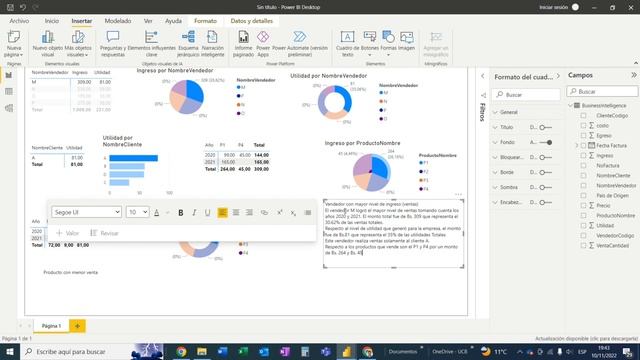Expand the Título format section

(495, 127)
